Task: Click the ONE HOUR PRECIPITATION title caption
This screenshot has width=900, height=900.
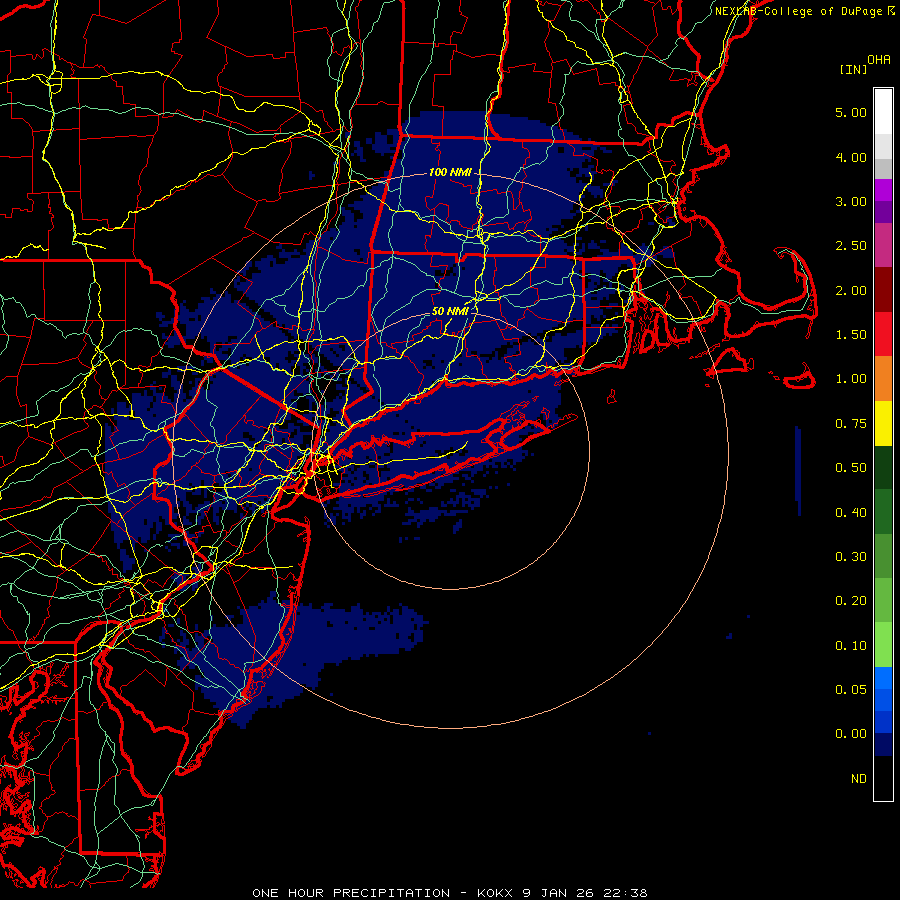Action: coord(450,893)
